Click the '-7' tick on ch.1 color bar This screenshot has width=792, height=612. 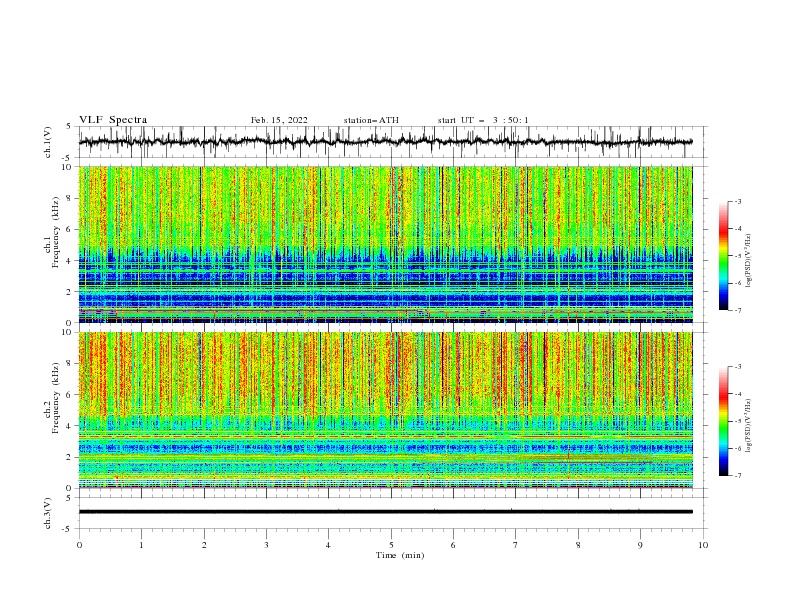737,310
